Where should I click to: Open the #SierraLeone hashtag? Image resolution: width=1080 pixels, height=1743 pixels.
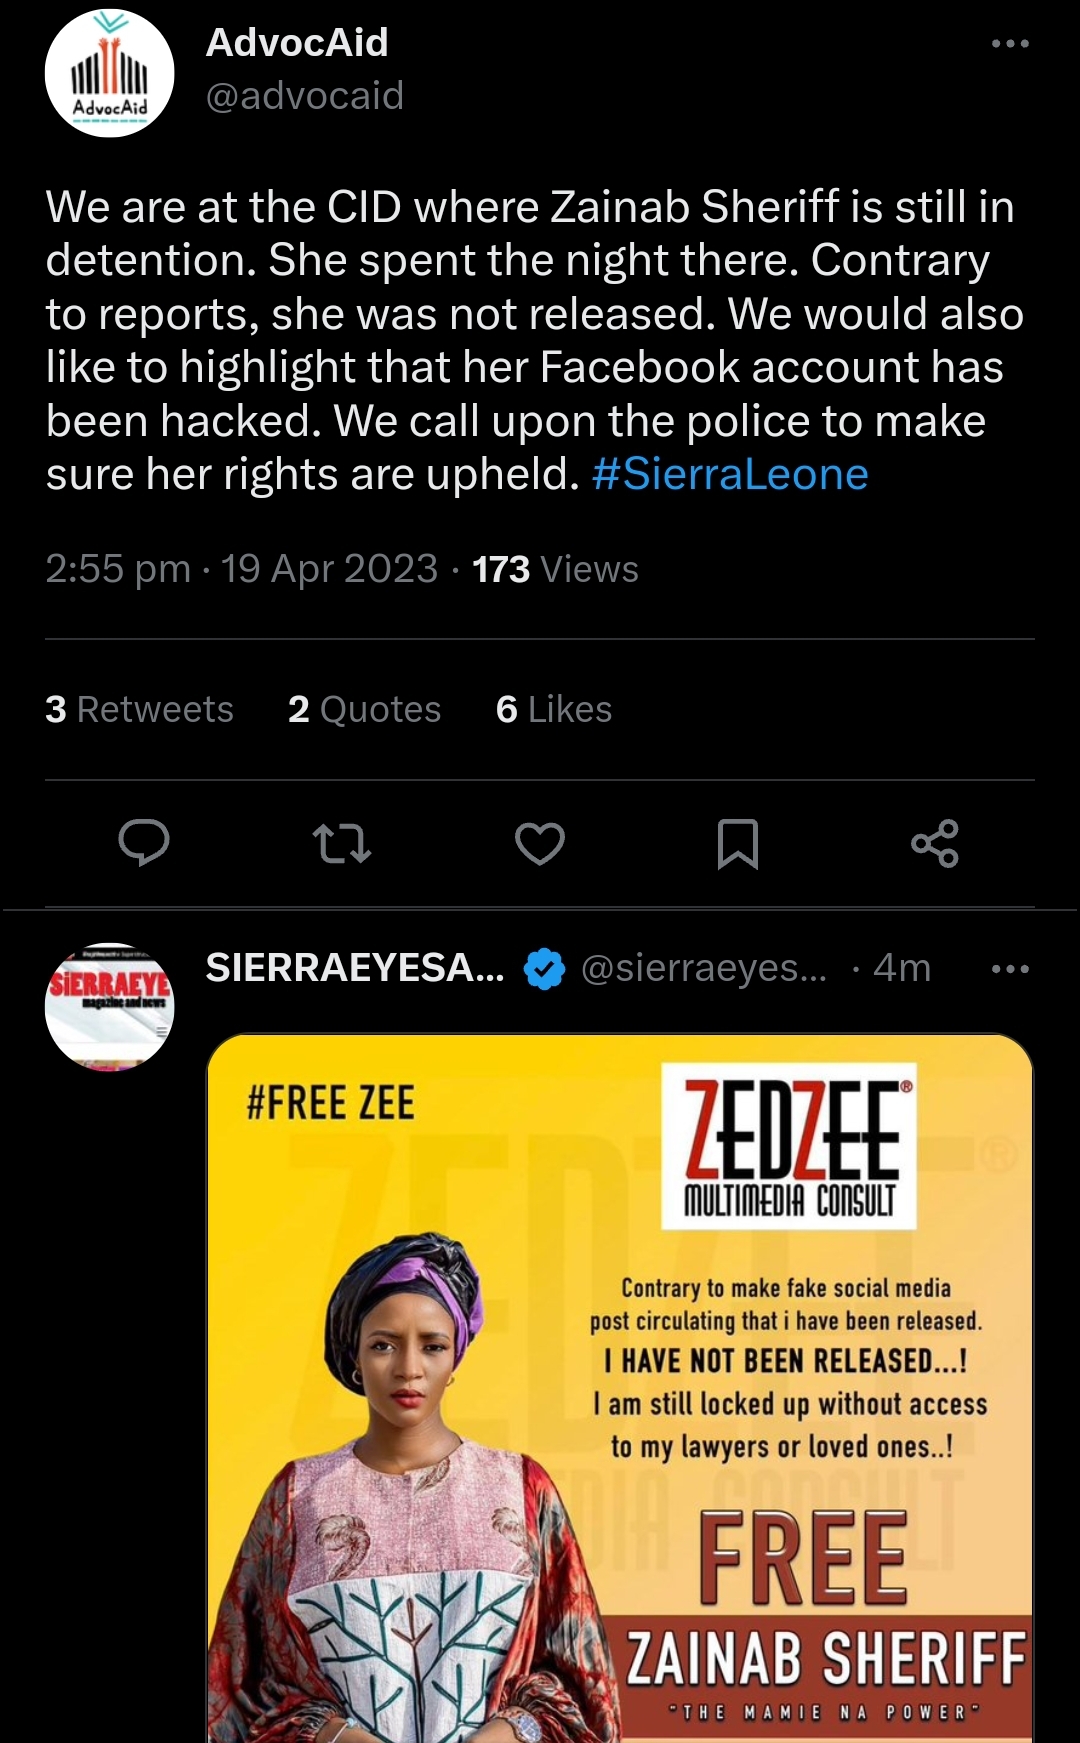click(730, 474)
